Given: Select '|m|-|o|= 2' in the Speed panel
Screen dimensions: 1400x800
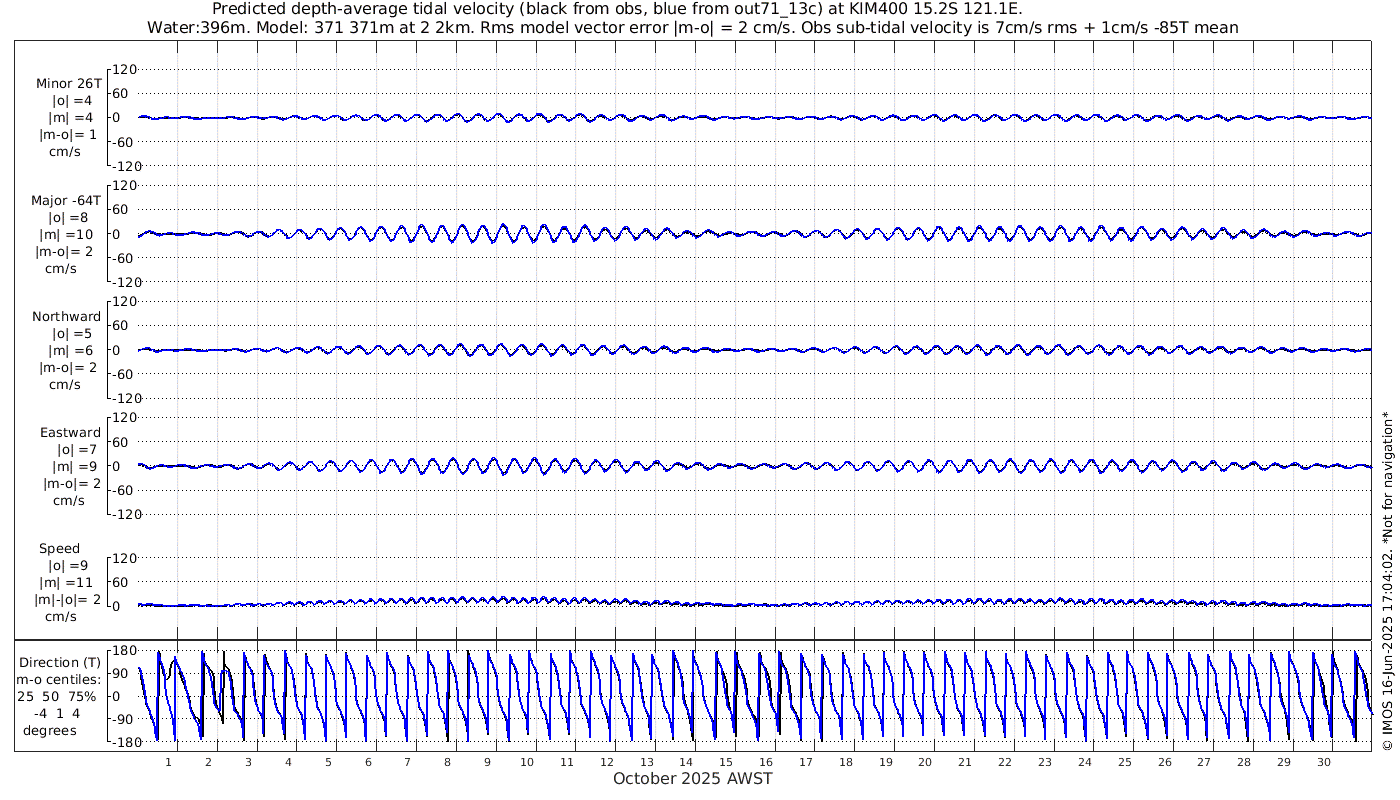Looking at the screenshot, I should (x=68, y=600).
